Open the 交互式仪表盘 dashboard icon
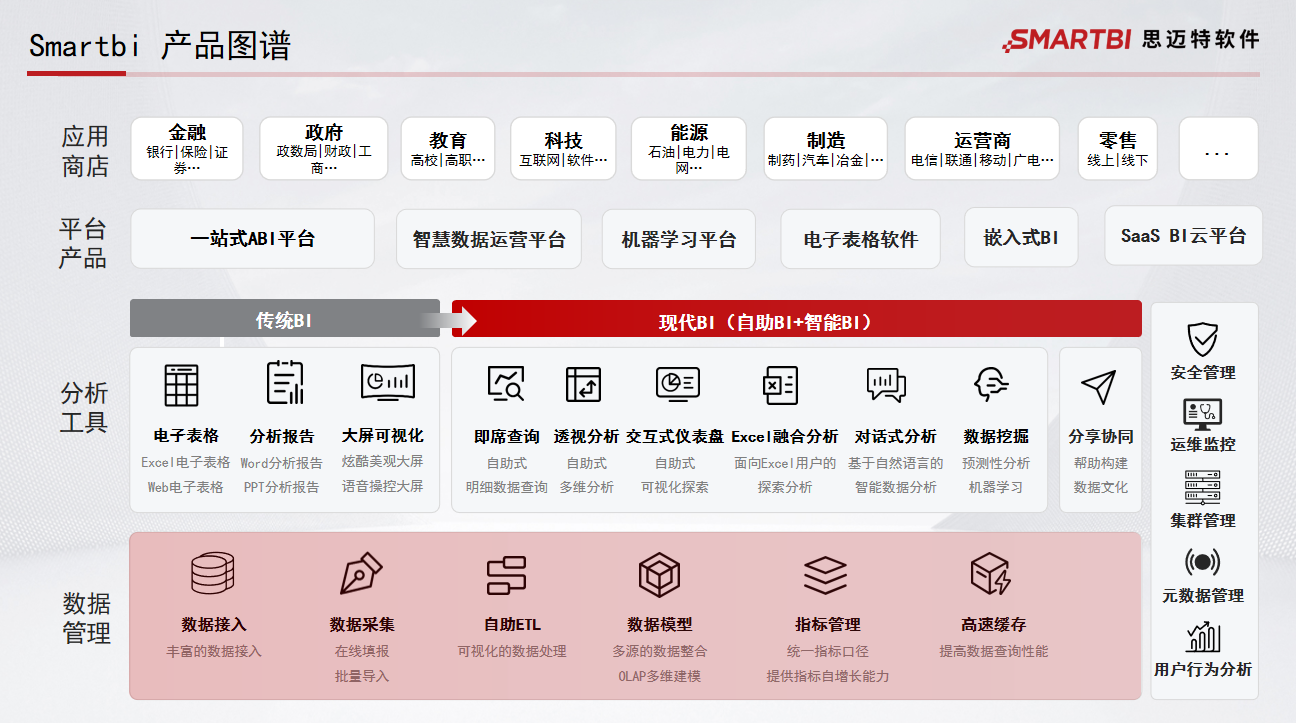Screen dimensions: 1296x723 (677, 384)
